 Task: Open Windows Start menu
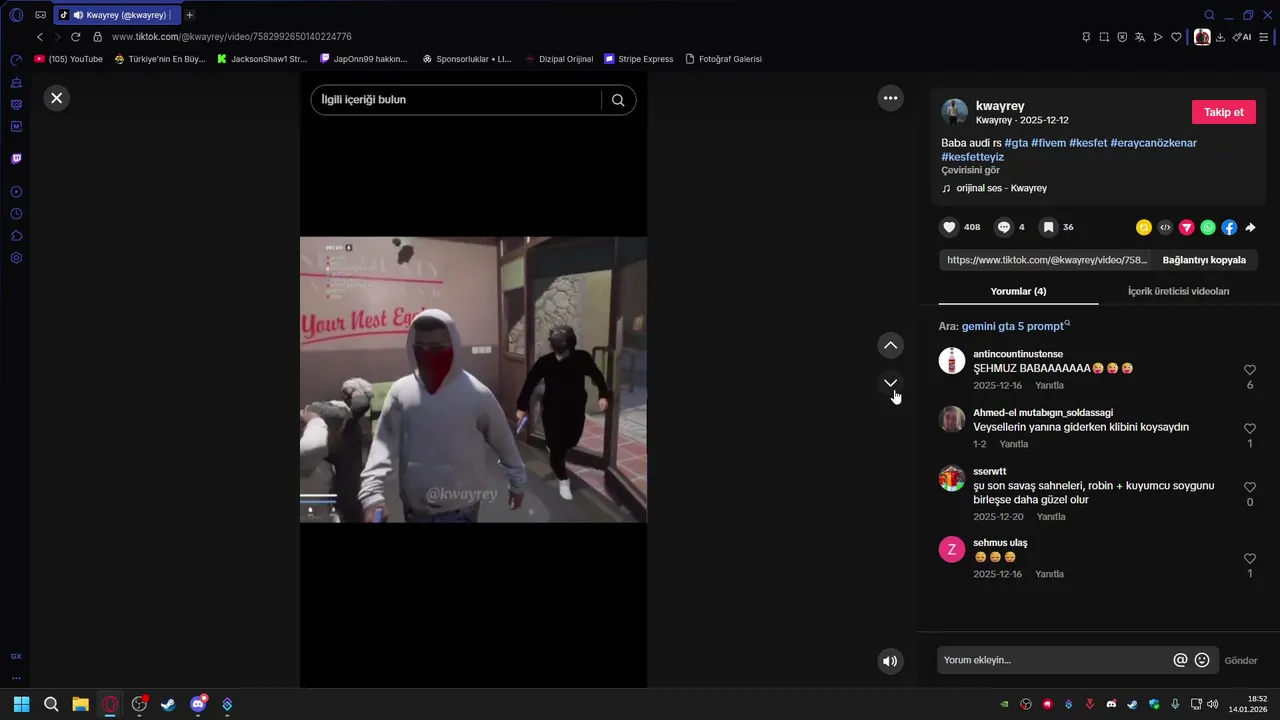[22, 704]
